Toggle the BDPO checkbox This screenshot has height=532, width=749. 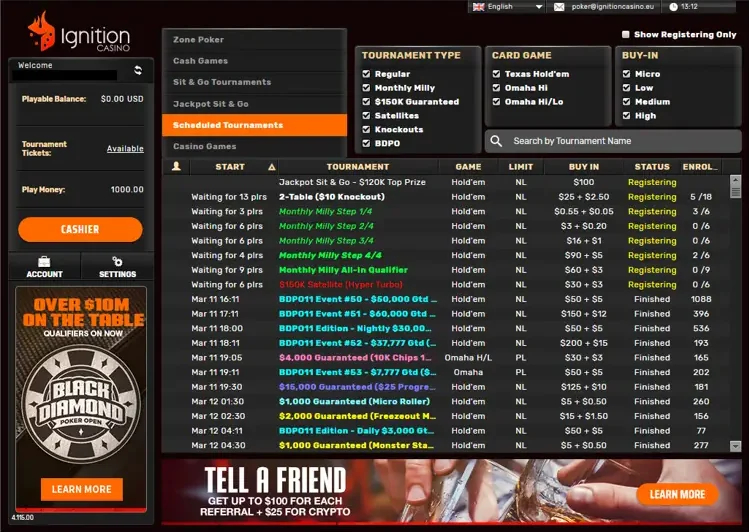pos(366,143)
